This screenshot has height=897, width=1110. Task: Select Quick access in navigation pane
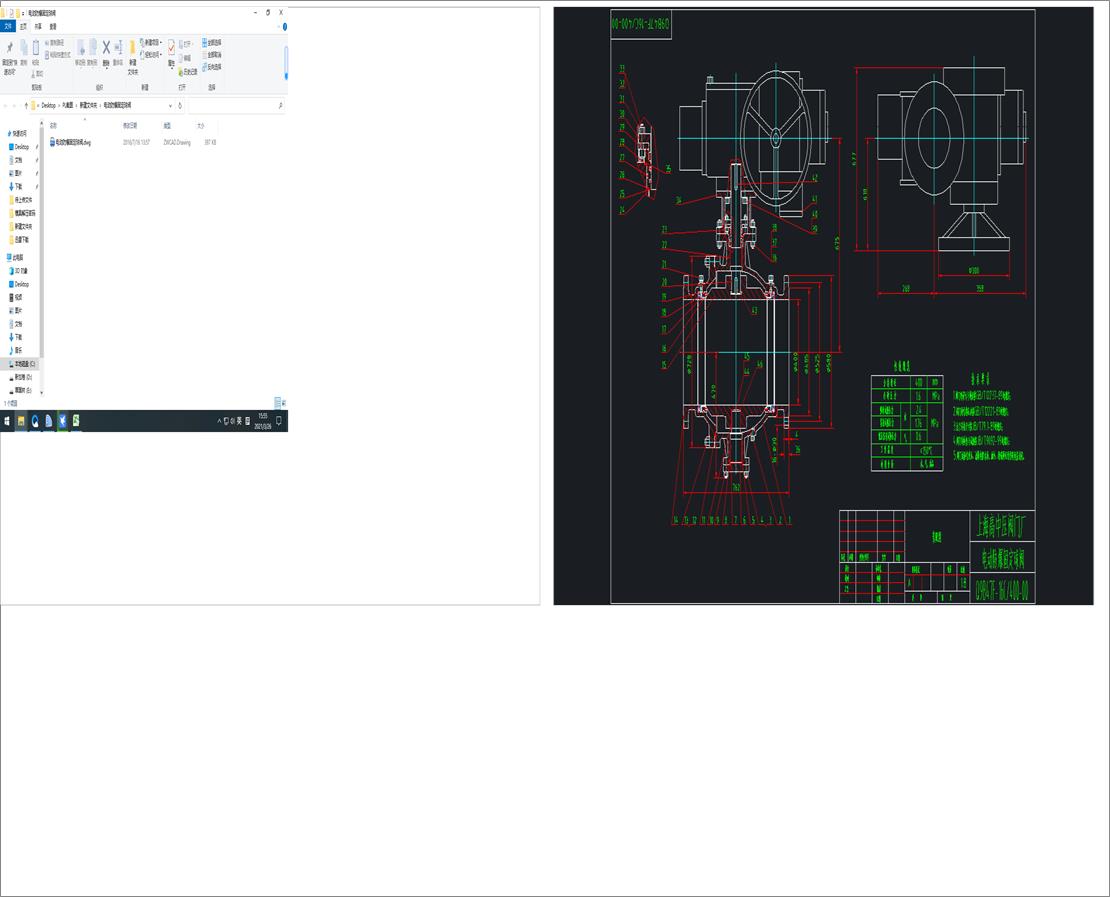19,133
